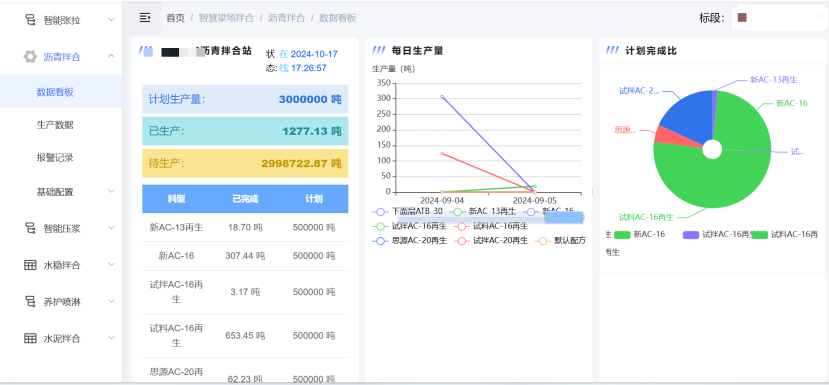
Task: Click the 试料AC-16再生 pie chart label
Action: pyautogui.click(x=646, y=217)
